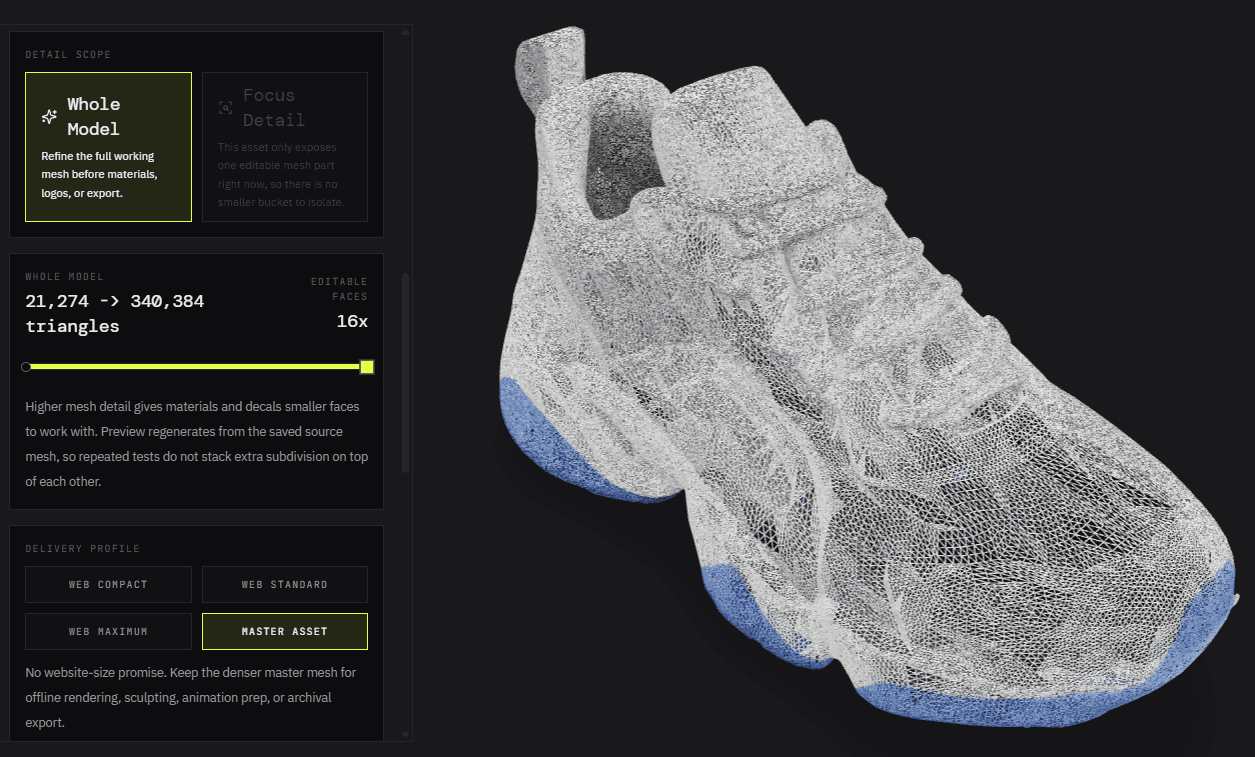Viewport: 1255px width, 757px height.
Task: Click the '21,274 -> 340,384 triangles' text
Action: (x=115, y=313)
